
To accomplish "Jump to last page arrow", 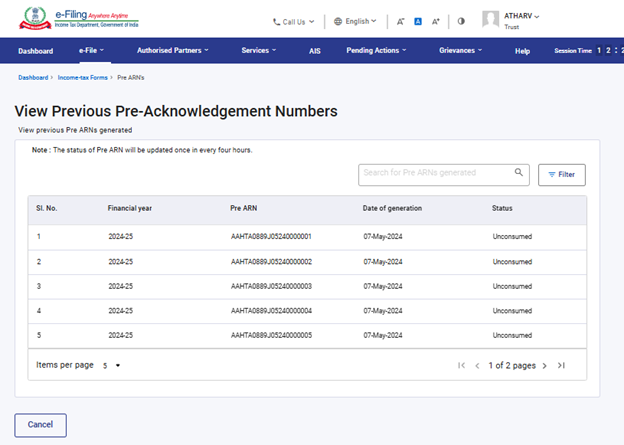I will pos(561,366).
